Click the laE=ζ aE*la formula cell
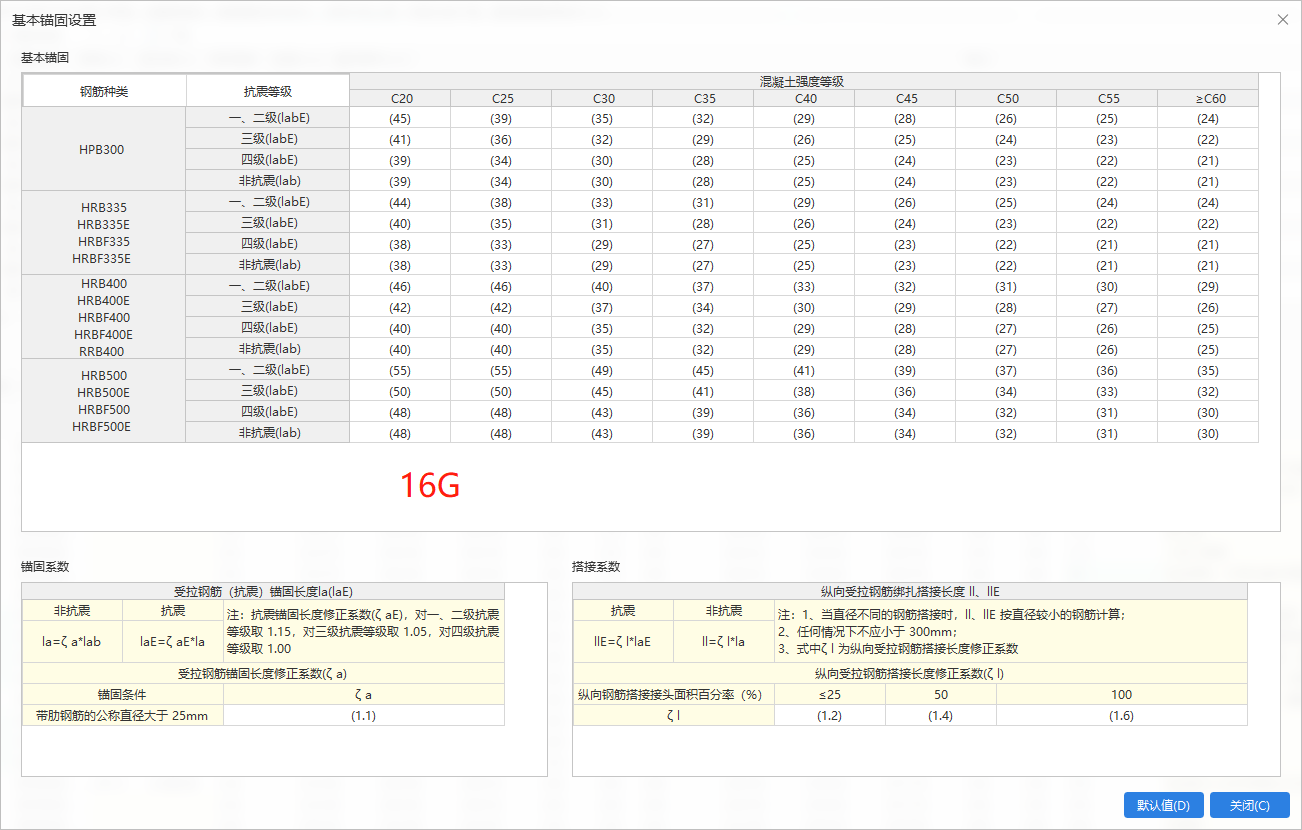Viewport: 1302px width, 830px height. pyautogui.click(x=173, y=642)
